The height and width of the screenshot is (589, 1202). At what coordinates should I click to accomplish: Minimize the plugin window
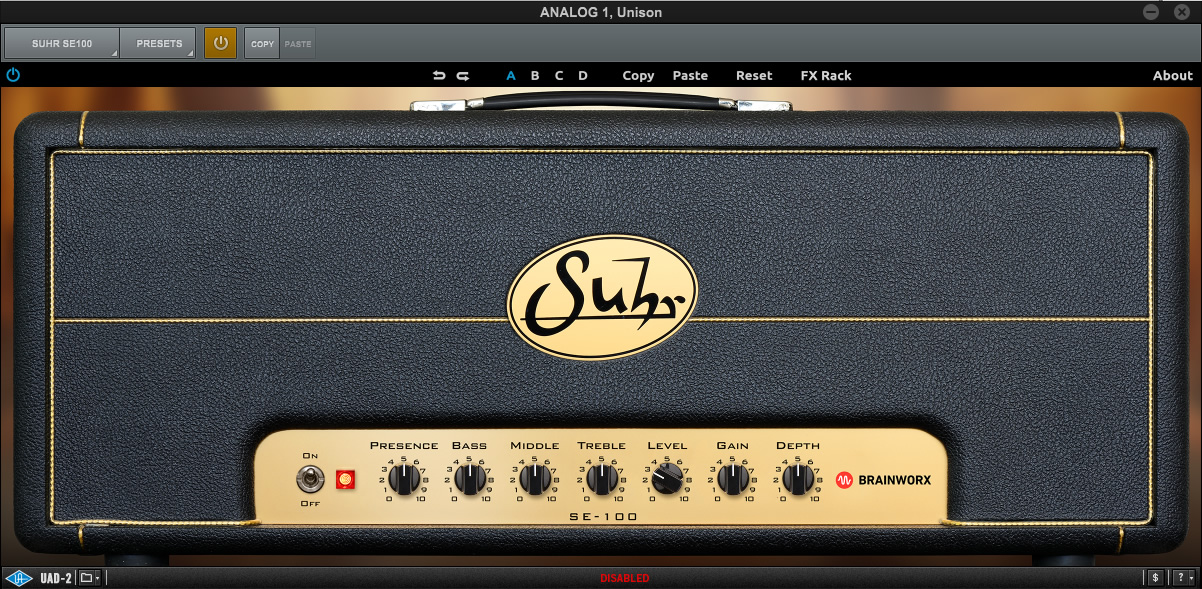pyautogui.click(x=1152, y=12)
